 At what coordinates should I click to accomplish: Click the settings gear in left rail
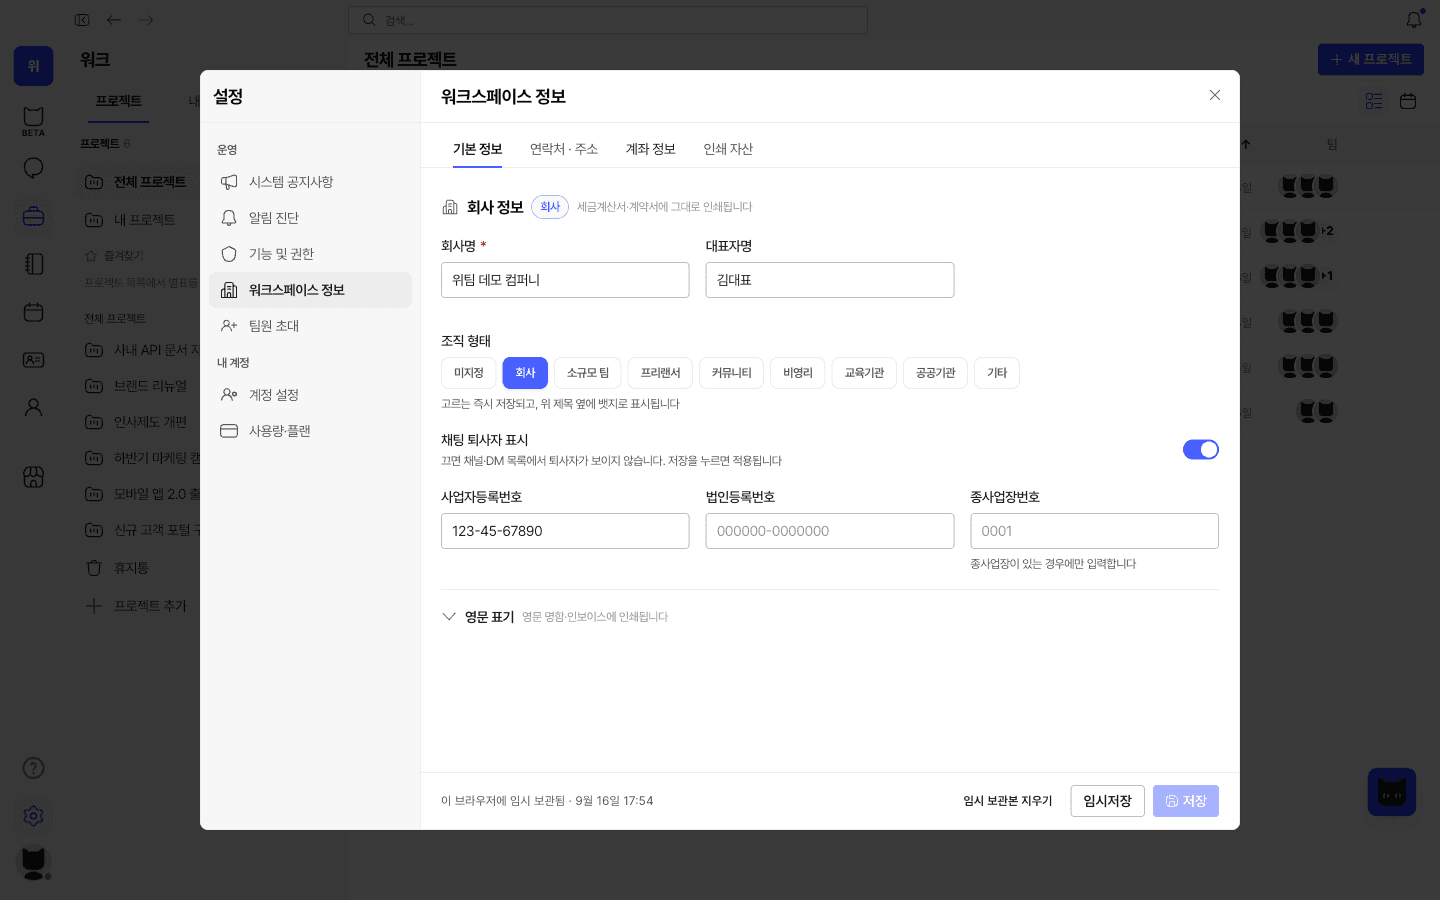pyautogui.click(x=33, y=816)
